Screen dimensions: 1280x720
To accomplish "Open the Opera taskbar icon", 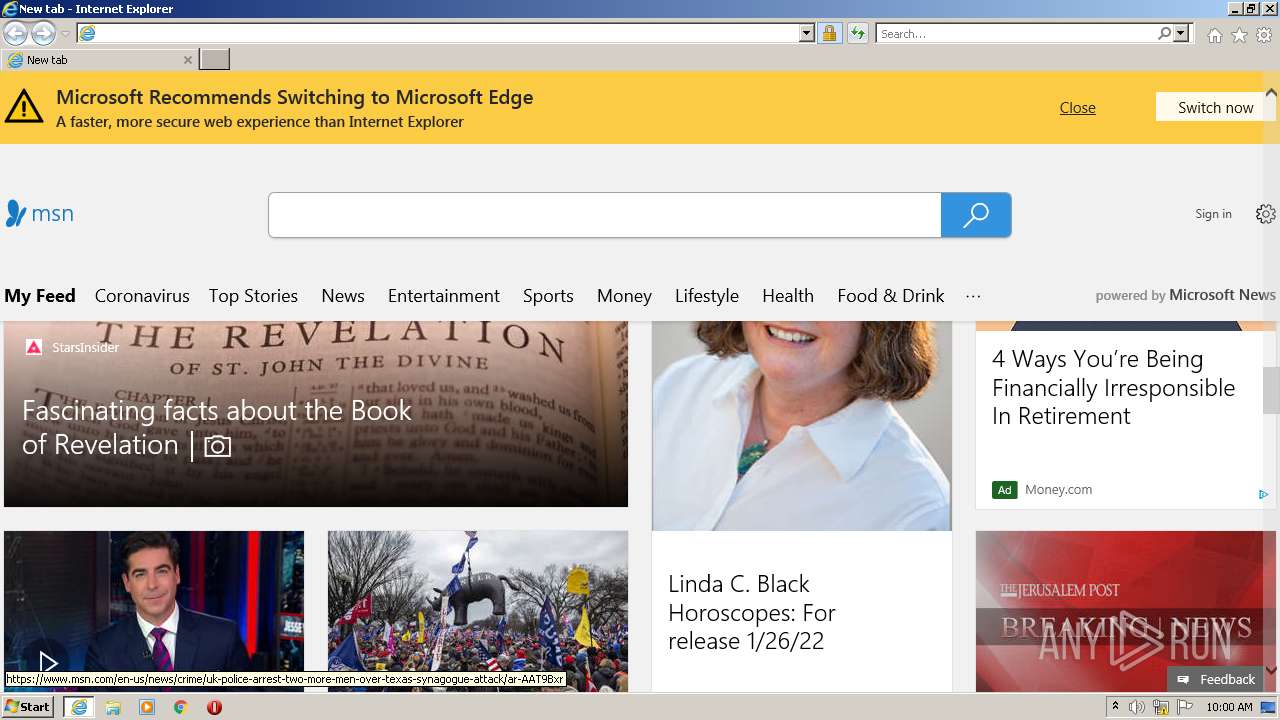I will (x=214, y=707).
